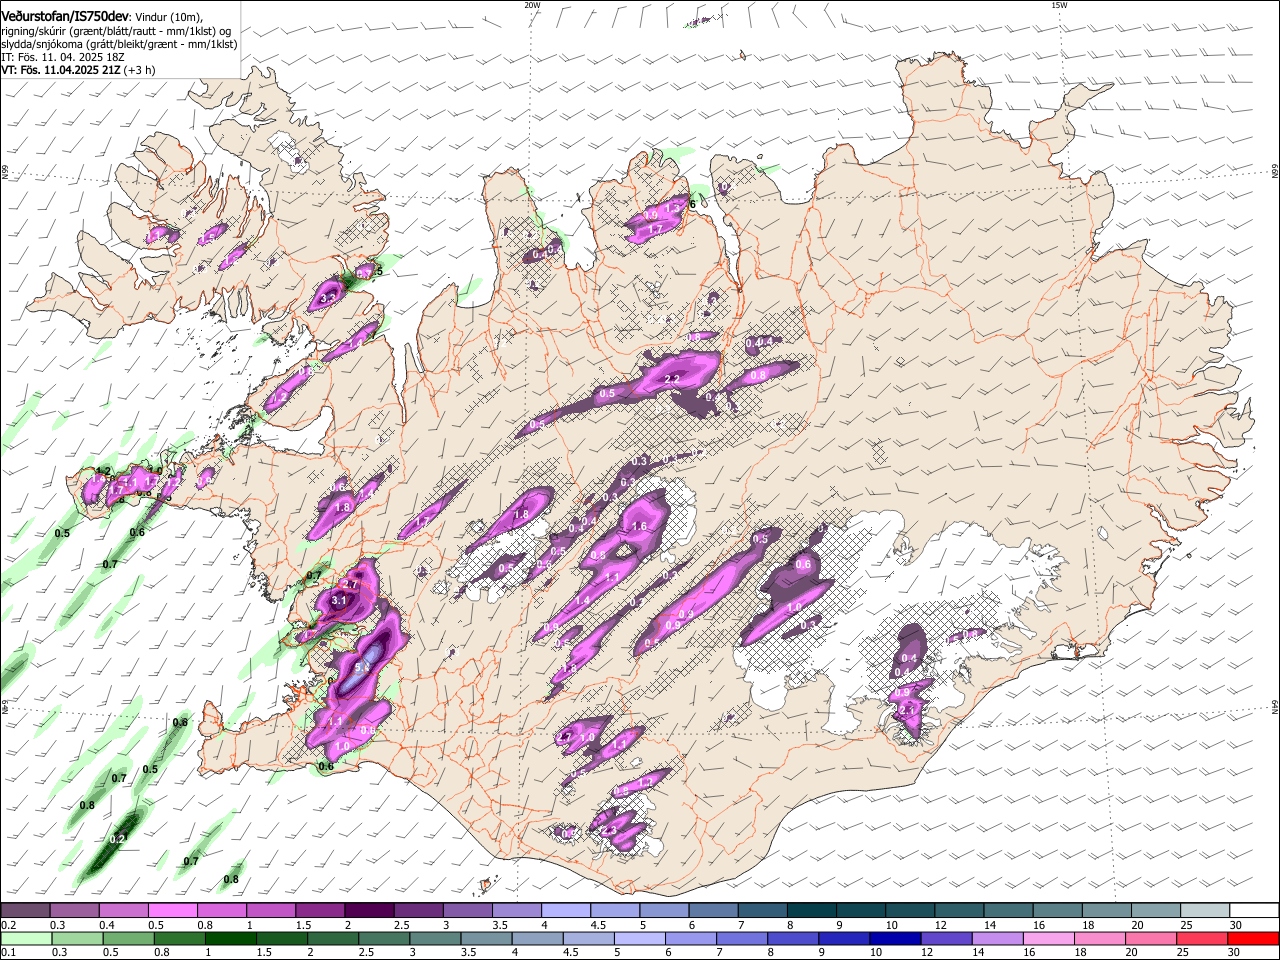Click the white 0.2 value on dark green rain streak
This screenshot has width=1280, height=960.
(x=118, y=839)
